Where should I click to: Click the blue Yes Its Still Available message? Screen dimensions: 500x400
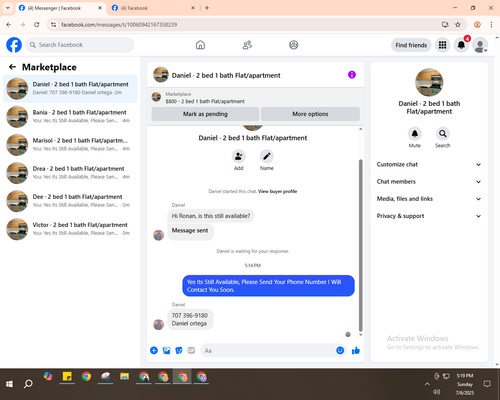(268, 286)
